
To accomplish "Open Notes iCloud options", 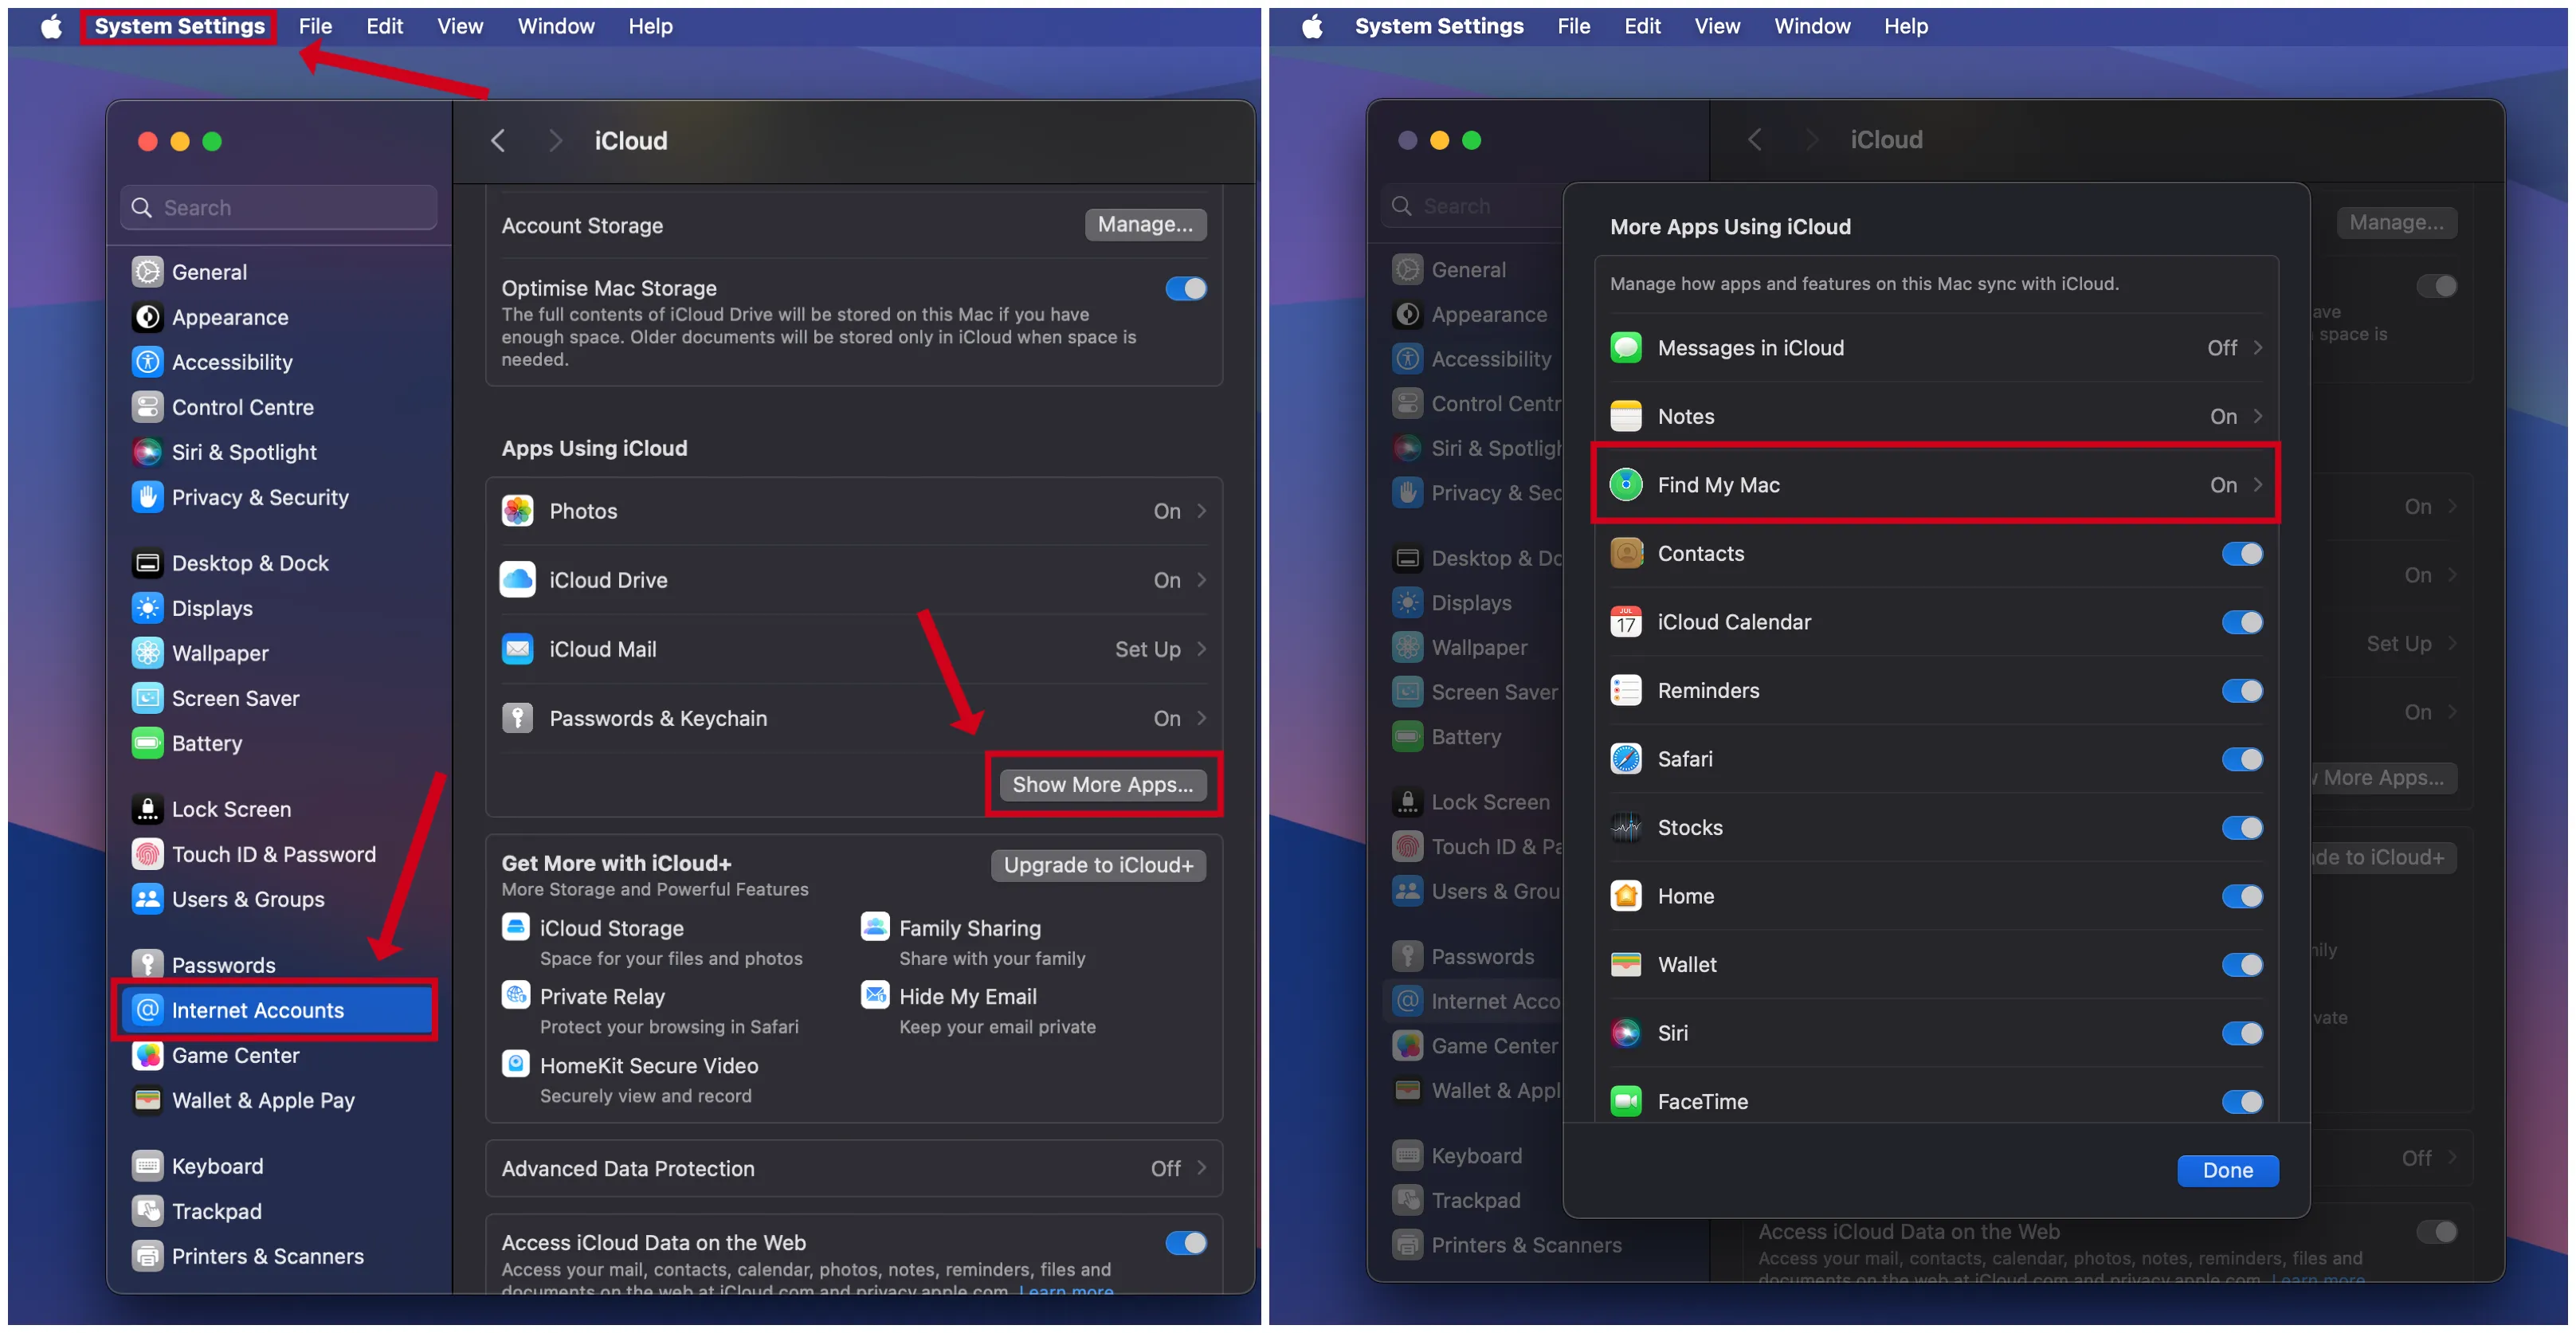I will click(1936, 416).
